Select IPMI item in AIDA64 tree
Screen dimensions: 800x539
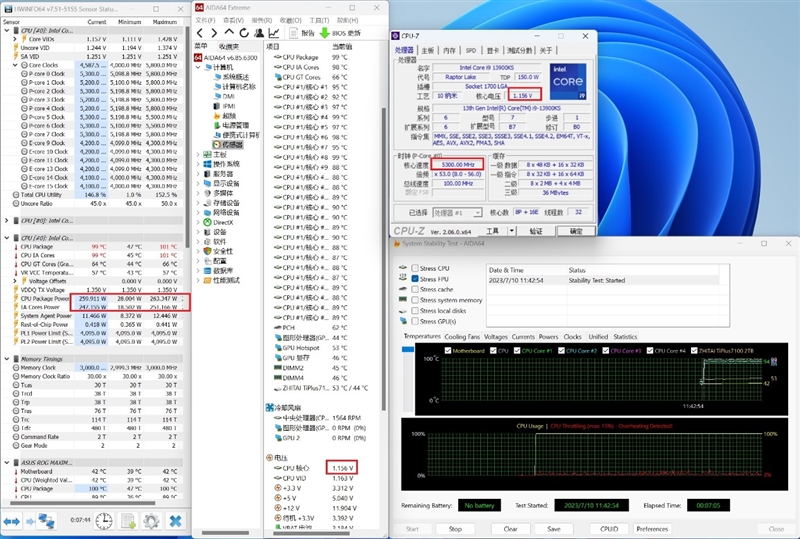point(224,106)
